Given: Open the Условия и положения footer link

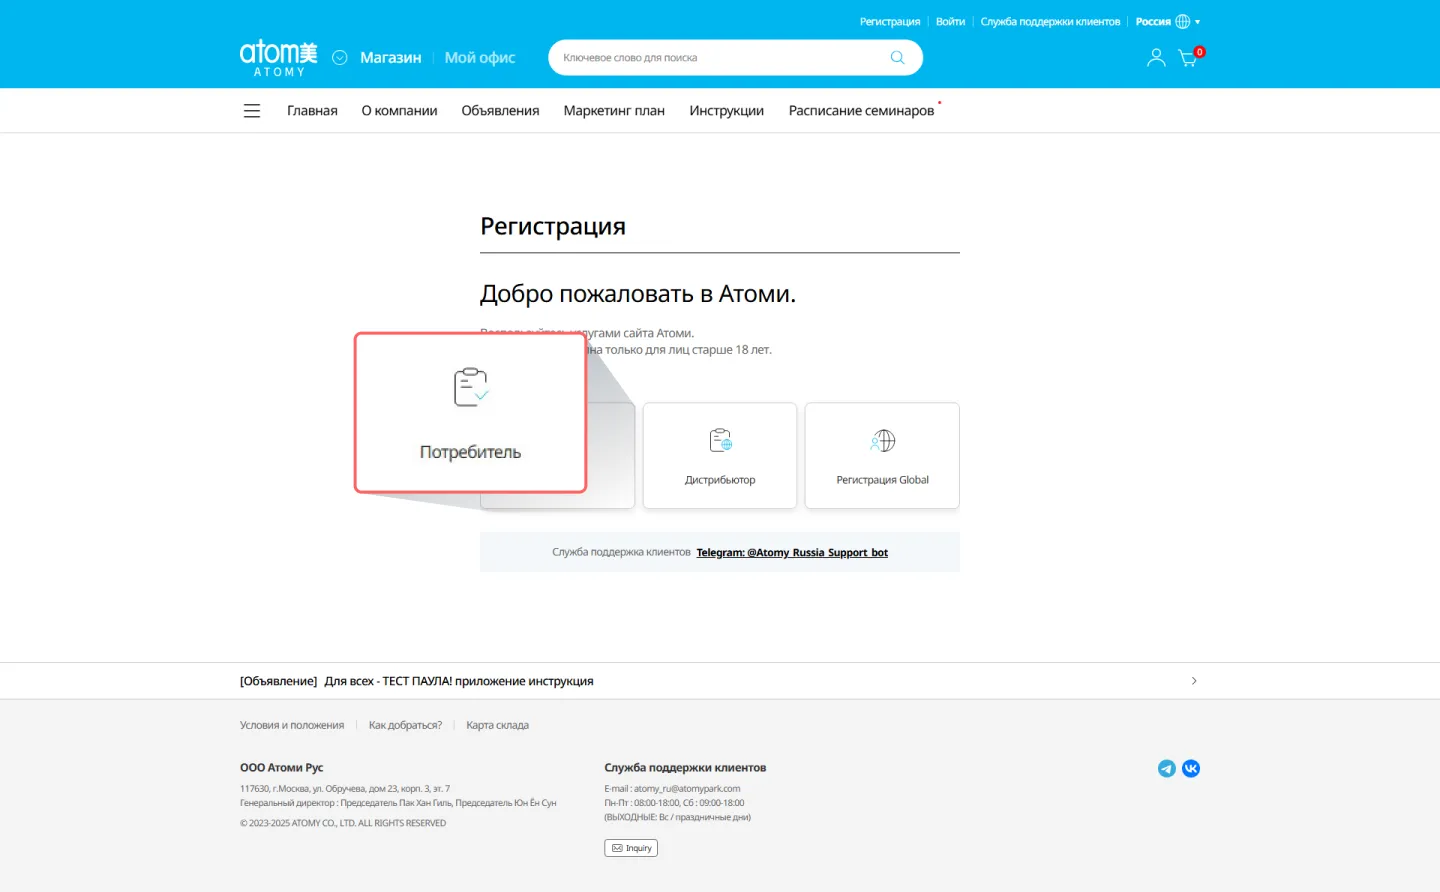Looking at the screenshot, I should click(x=291, y=724).
